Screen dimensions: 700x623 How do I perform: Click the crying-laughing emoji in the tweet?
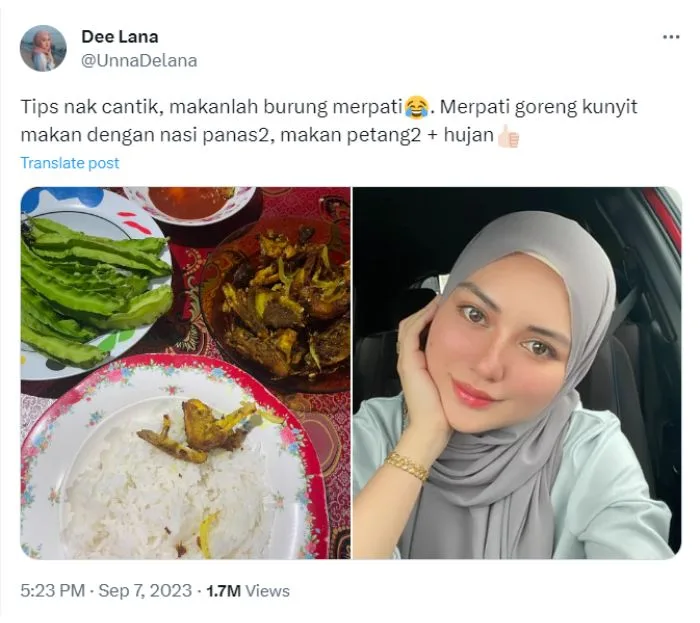point(417,108)
